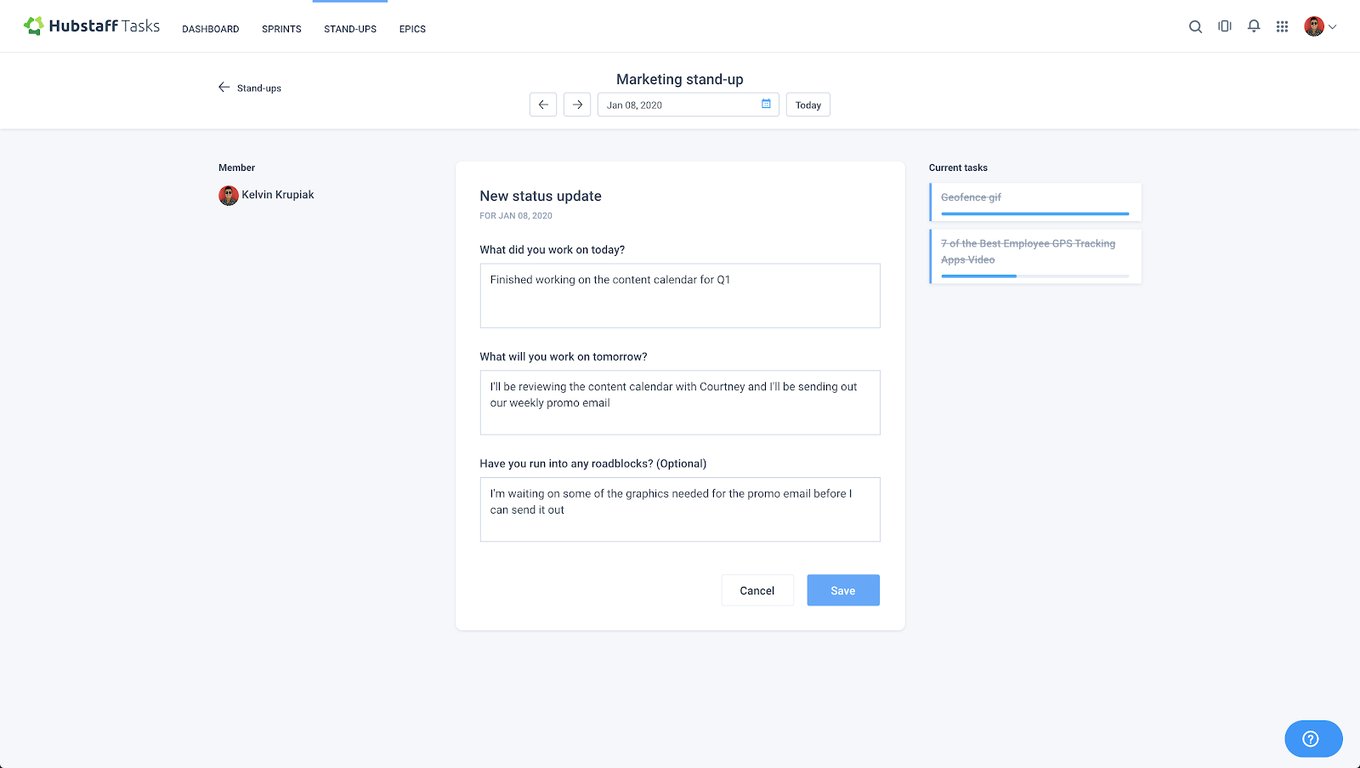
Task: Open the help question mark button
Action: pos(1312,739)
